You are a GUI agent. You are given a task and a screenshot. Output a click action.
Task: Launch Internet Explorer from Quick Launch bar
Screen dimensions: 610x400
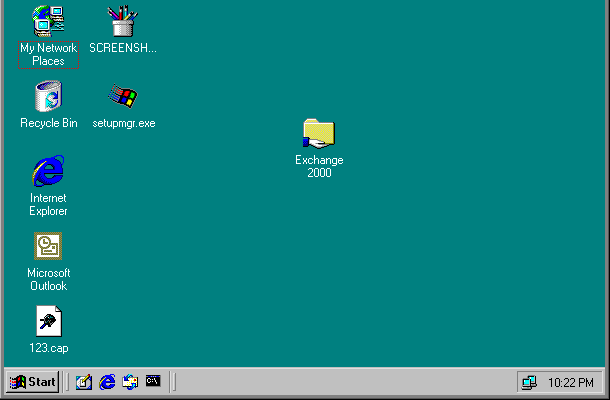pyautogui.click(x=107, y=381)
